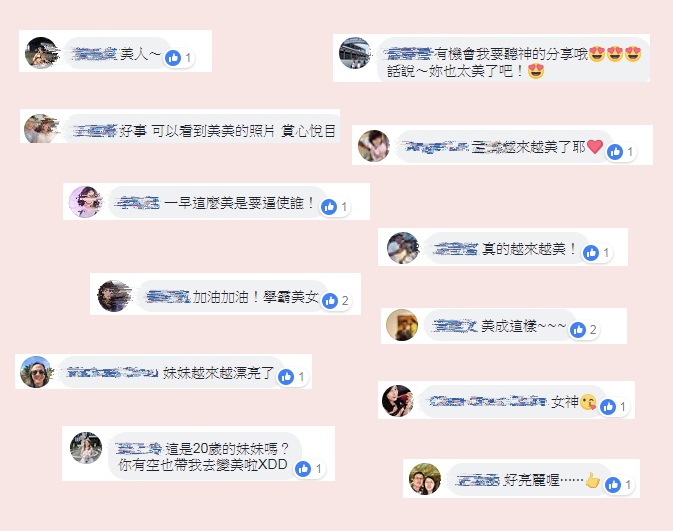Open the avatar beside 賞心悅目 comment

(x=40, y=128)
